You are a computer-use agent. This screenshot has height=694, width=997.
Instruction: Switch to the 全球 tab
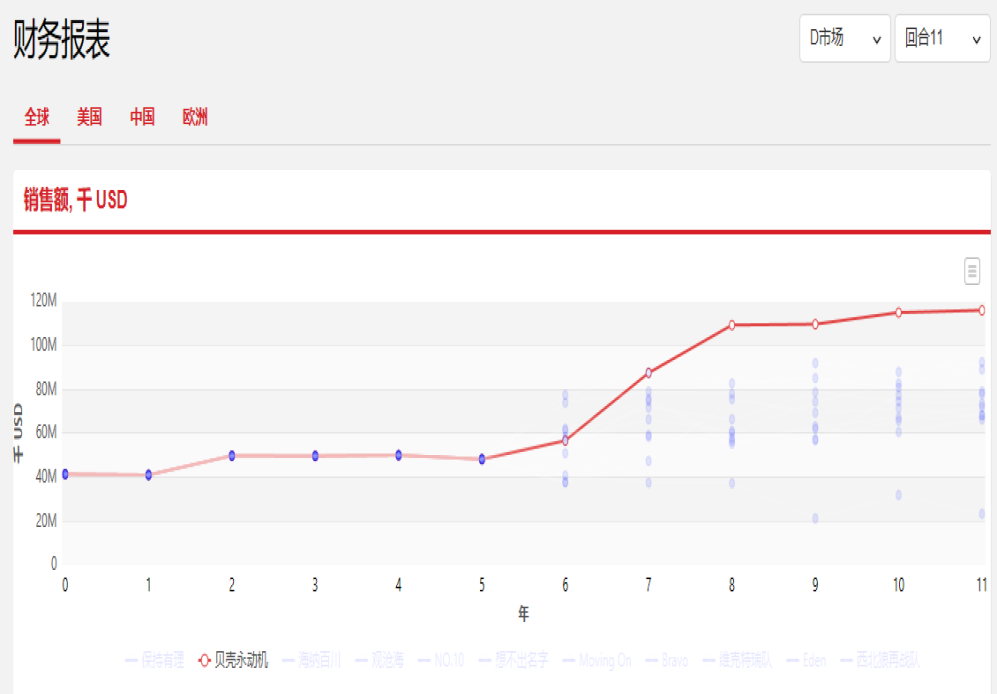pyautogui.click(x=37, y=117)
